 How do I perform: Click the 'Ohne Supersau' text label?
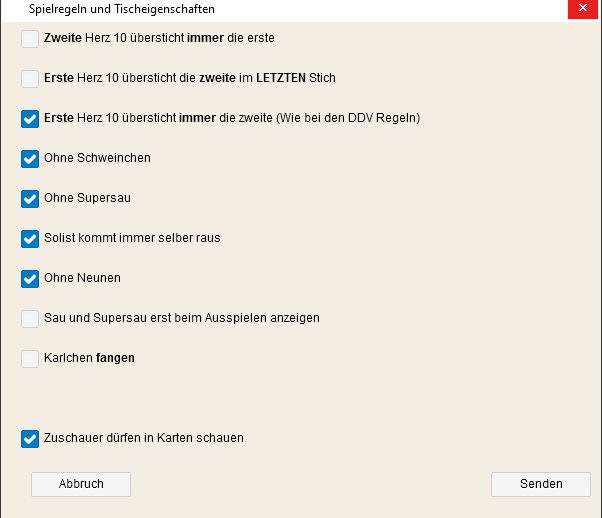(x=87, y=198)
